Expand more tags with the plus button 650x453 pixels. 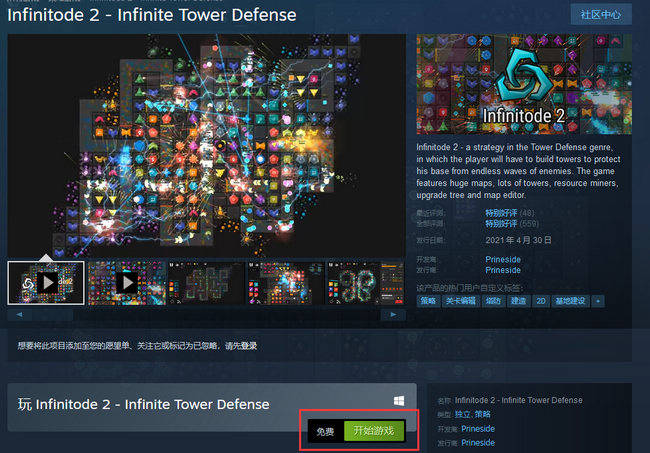point(598,301)
